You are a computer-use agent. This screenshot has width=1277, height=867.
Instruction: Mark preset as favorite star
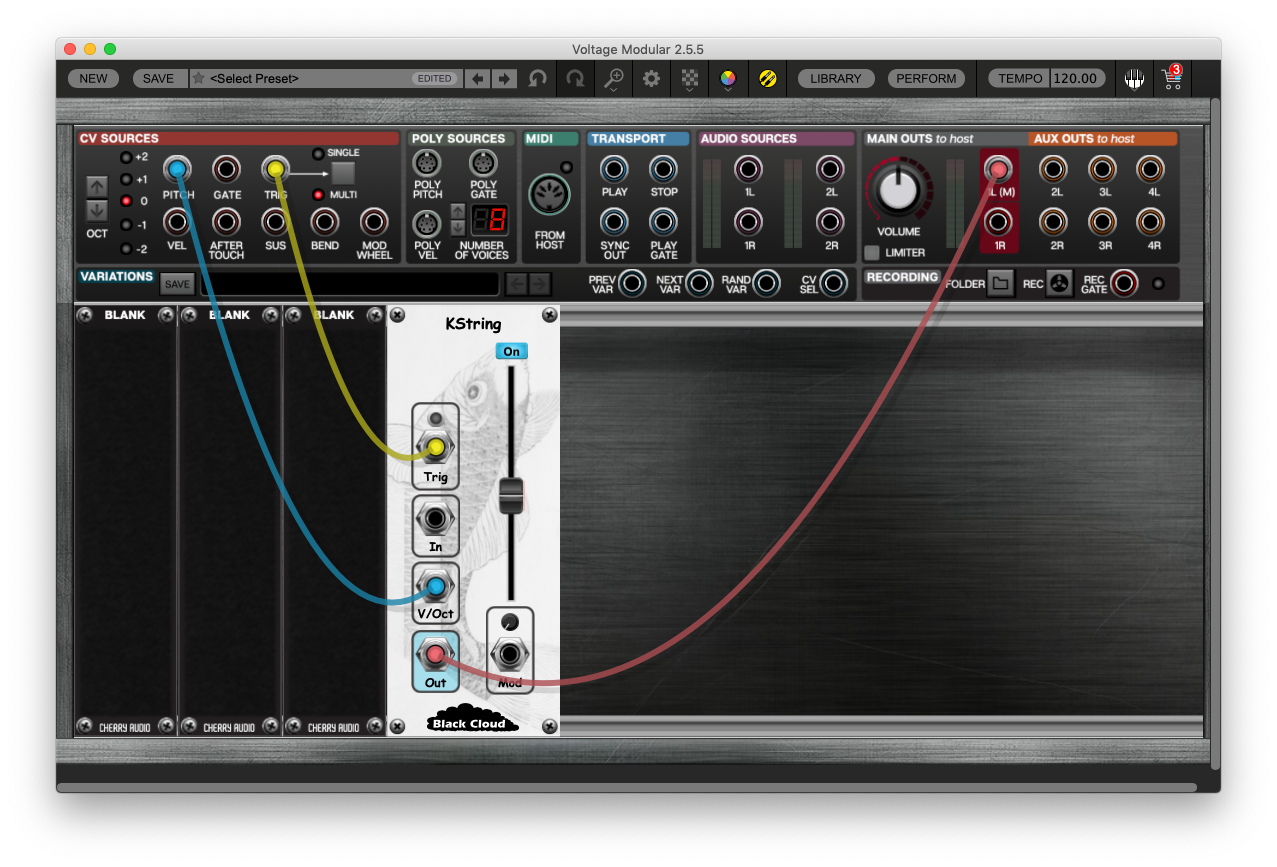198,78
